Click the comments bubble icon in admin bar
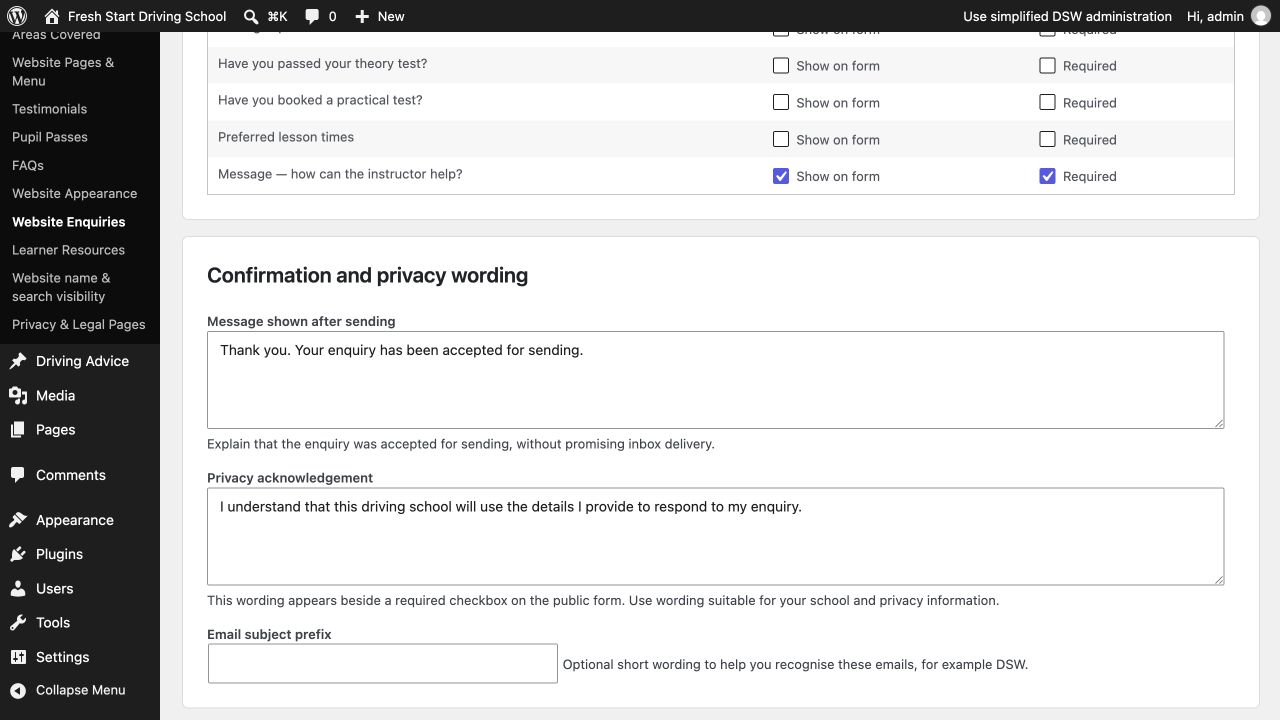Viewport: 1280px width, 720px height. 312,16
